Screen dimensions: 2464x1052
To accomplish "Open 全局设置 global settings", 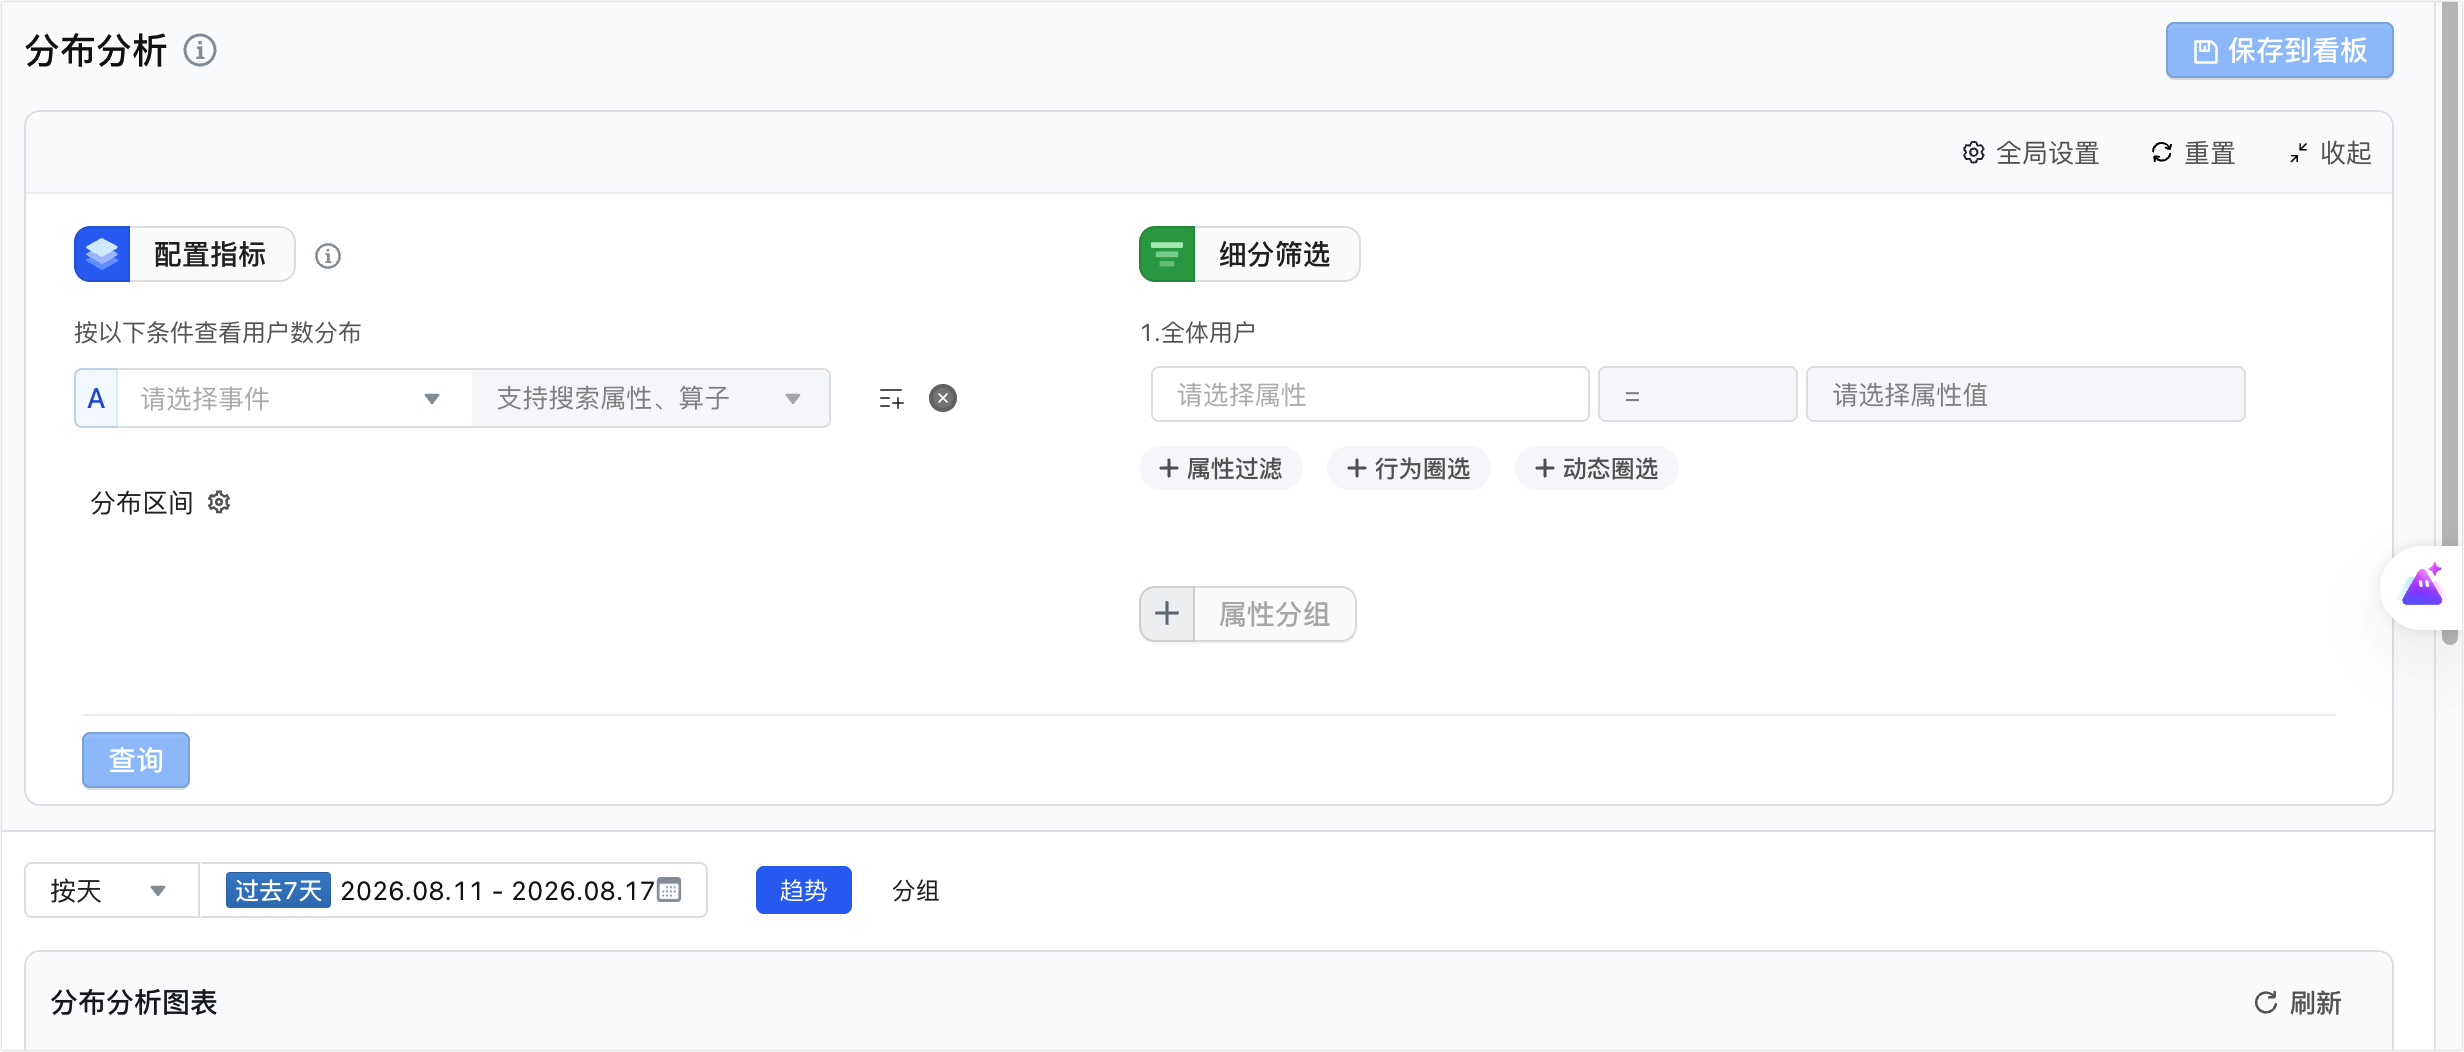I will tap(2030, 153).
